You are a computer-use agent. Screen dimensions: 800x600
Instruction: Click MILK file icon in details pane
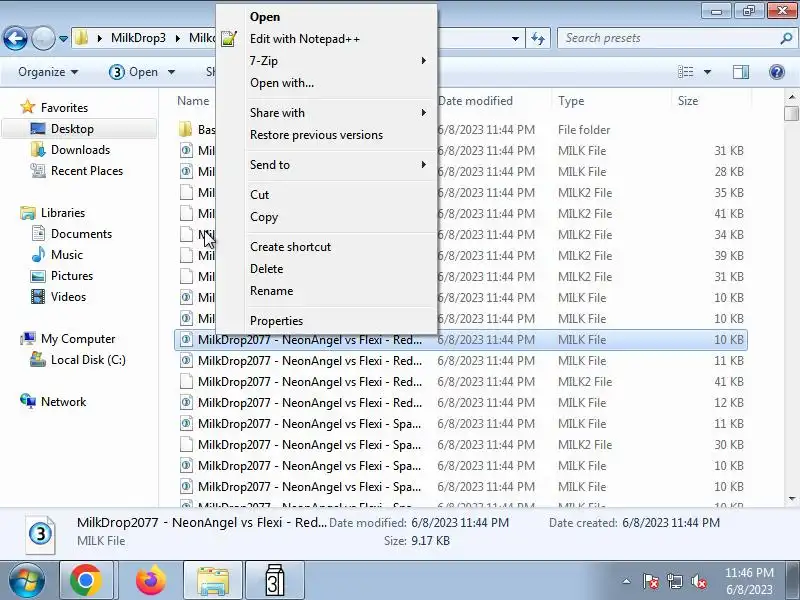click(40, 534)
